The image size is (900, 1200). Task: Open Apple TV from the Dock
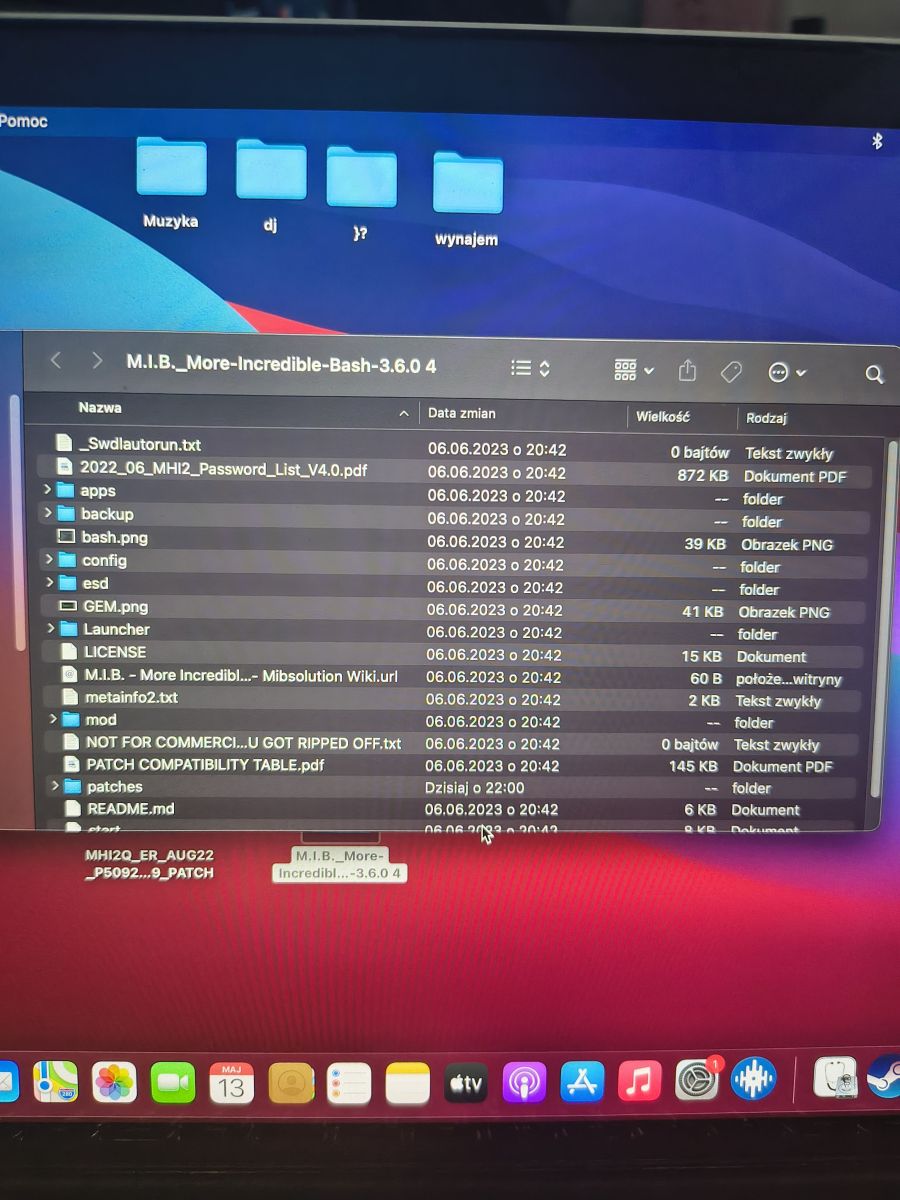466,1083
